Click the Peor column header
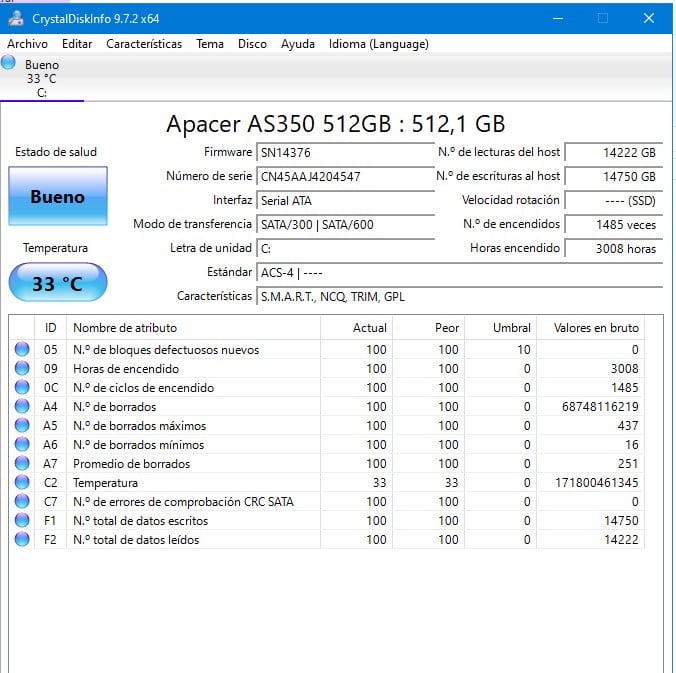The image size is (676, 673). click(x=429, y=328)
